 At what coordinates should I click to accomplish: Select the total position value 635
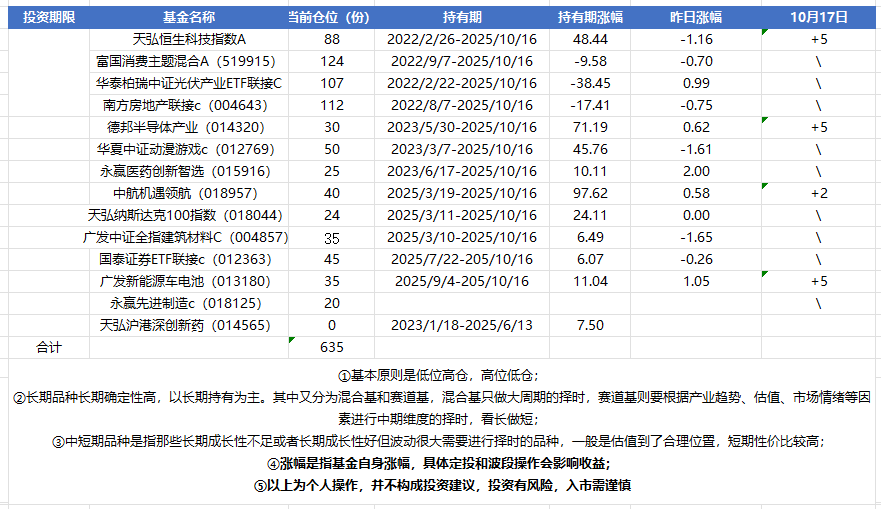pos(331,347)
